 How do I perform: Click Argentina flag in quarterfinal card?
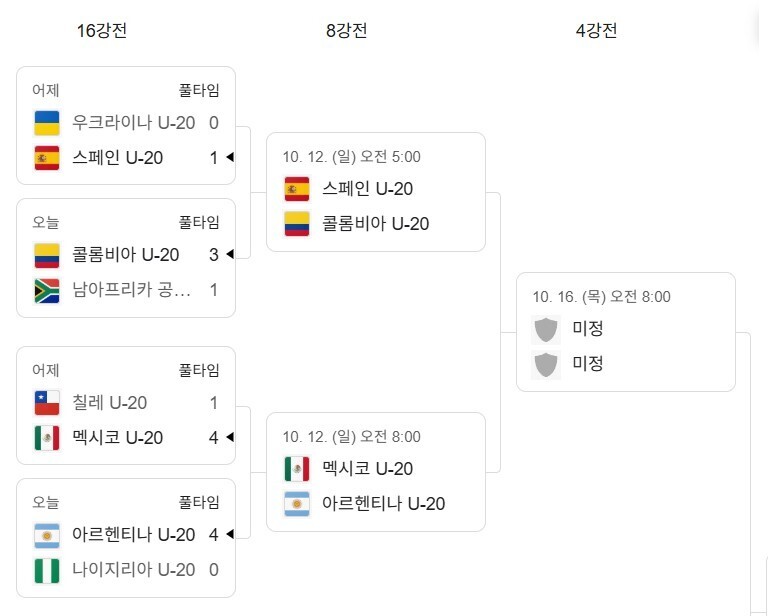(x=297, y=504)
